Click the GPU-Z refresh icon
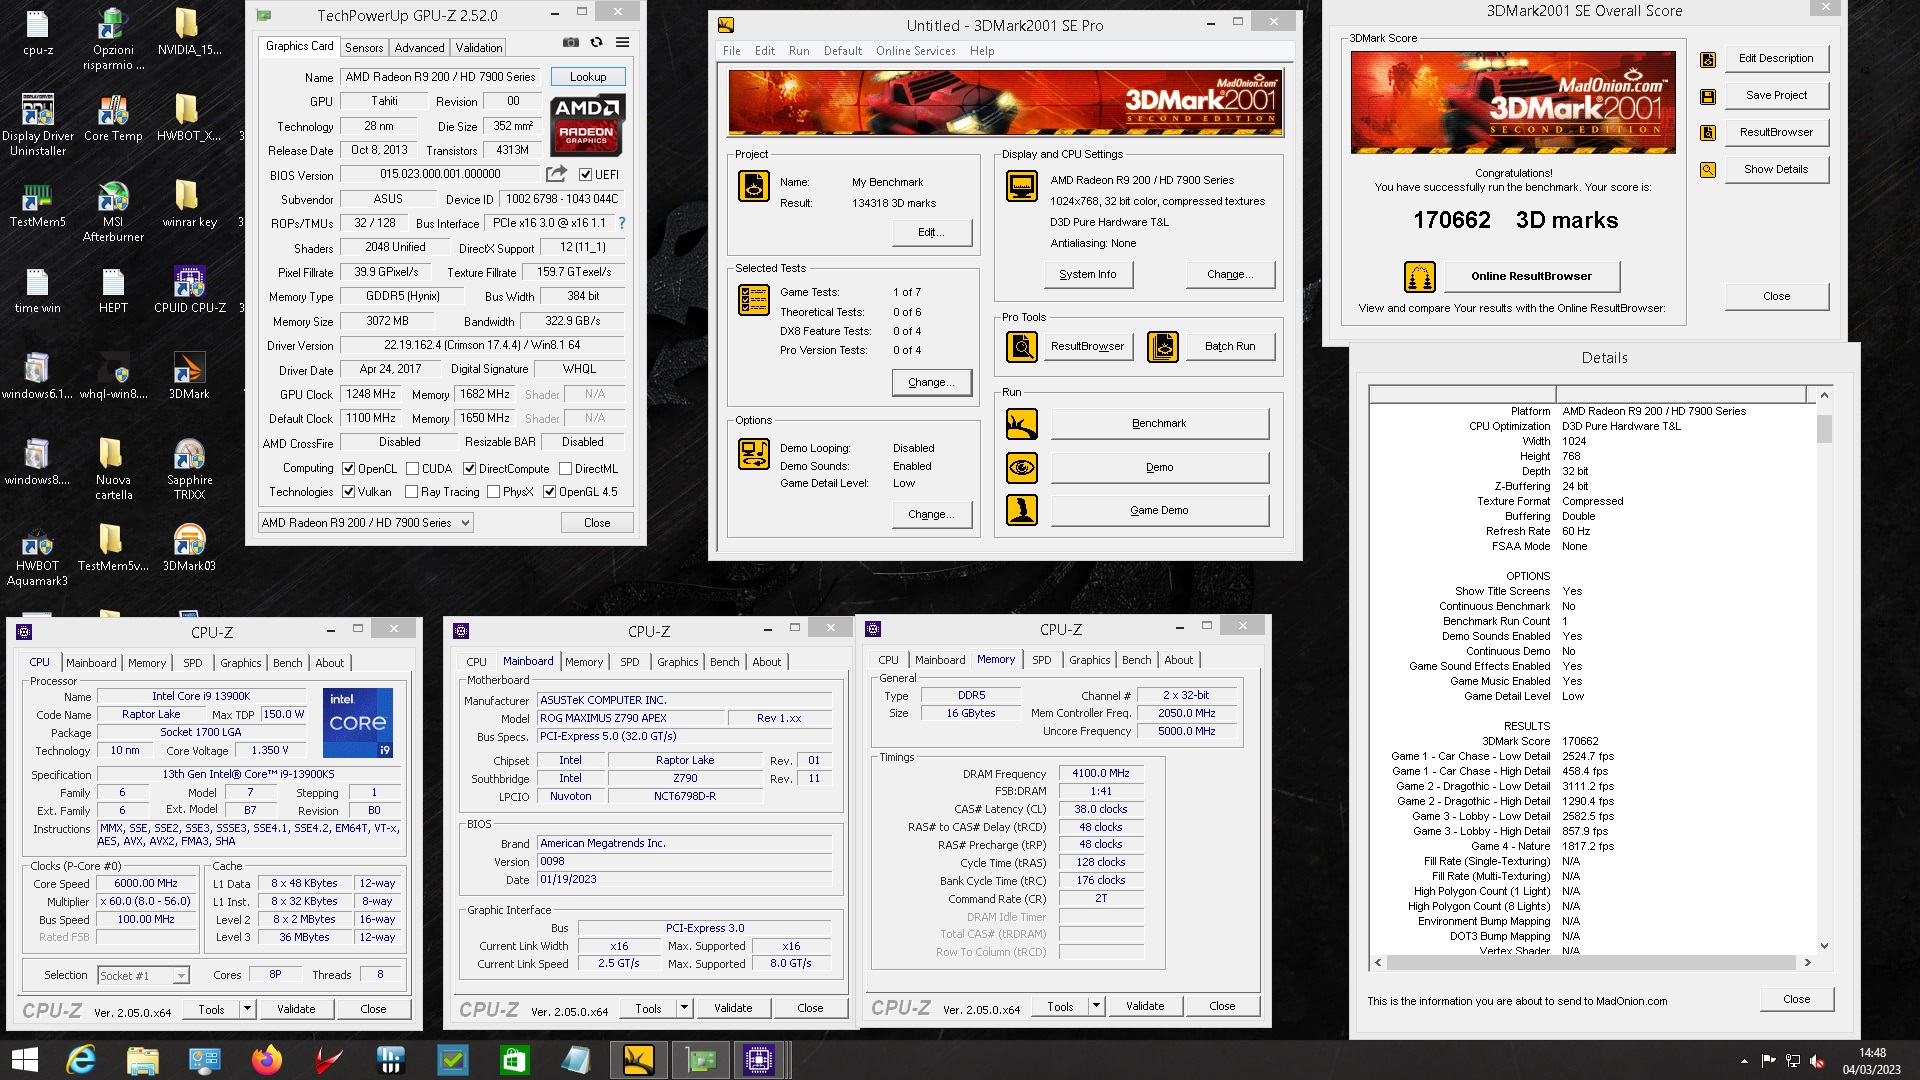Viewport: 1920px width, 1080px height. point(596,43)
